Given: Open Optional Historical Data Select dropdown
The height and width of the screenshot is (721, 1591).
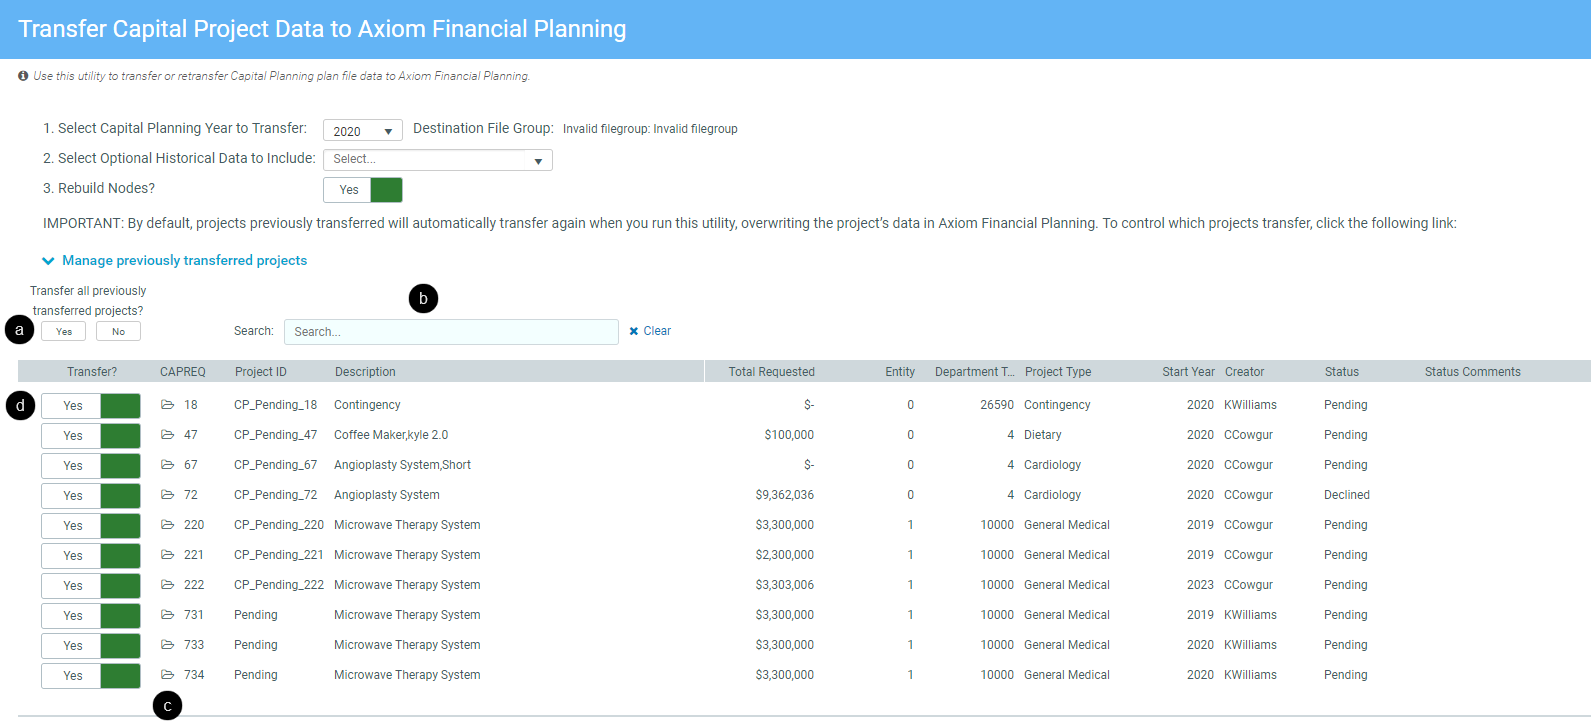Looking at the screenshot, I should point(438,160).
